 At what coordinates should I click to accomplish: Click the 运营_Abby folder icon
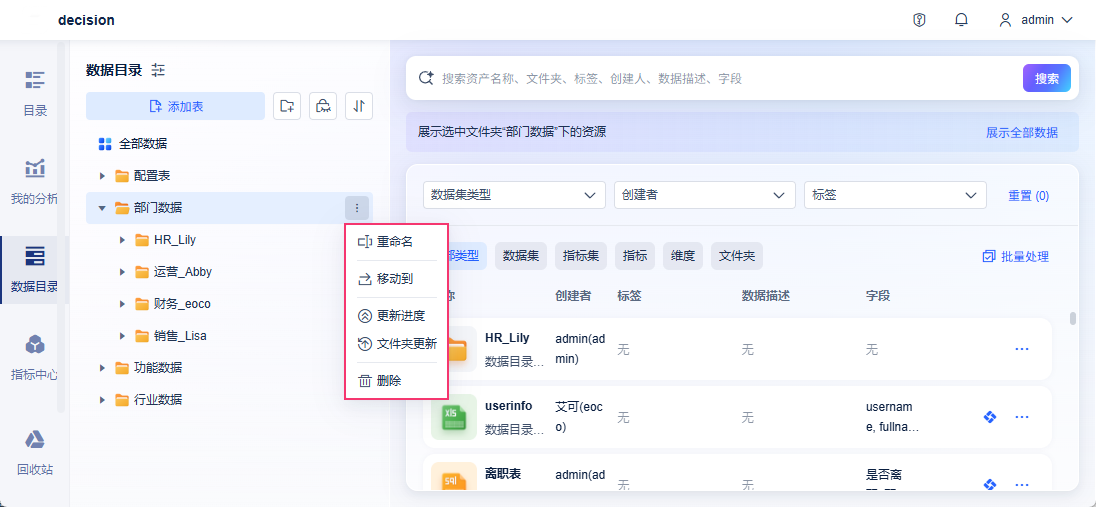tap(142, 272)
